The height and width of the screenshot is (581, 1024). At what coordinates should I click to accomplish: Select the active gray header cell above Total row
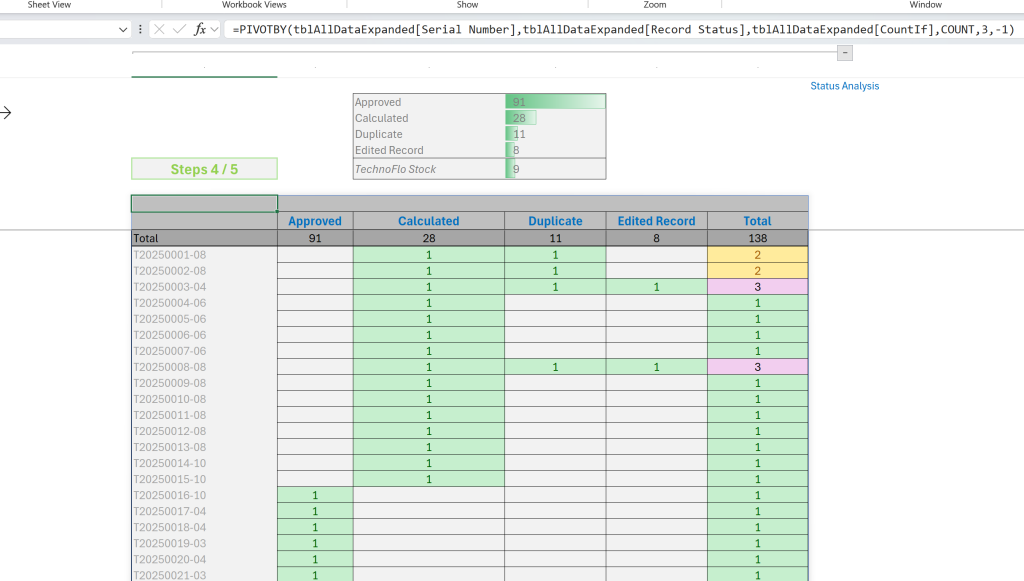tap(204, 204)
